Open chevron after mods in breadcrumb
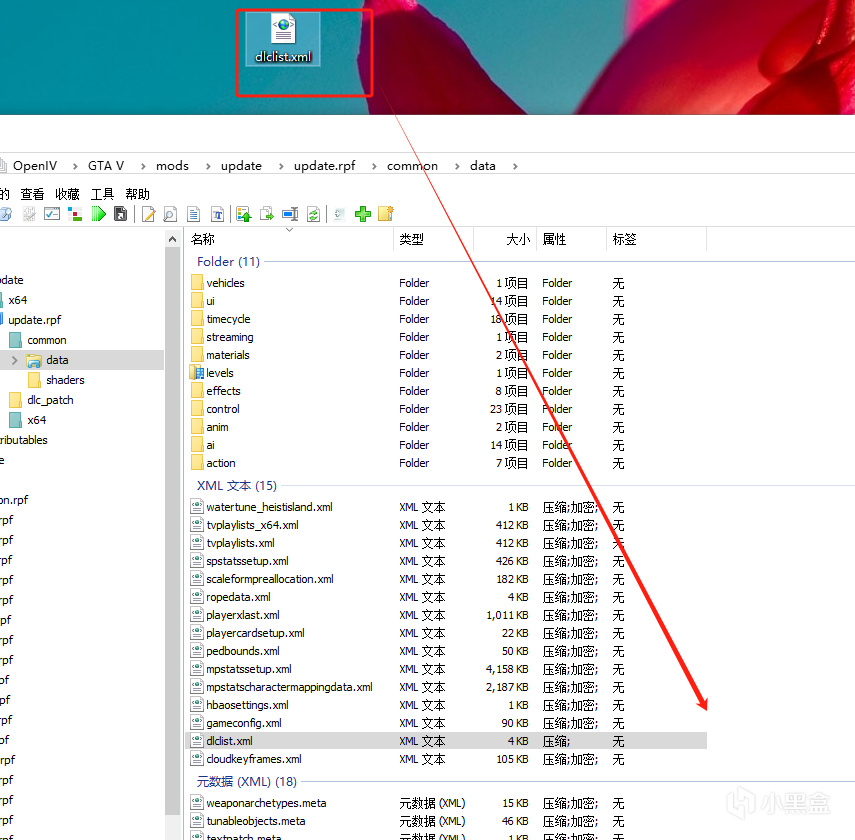The image size is (855, 840). pos(208,166)
